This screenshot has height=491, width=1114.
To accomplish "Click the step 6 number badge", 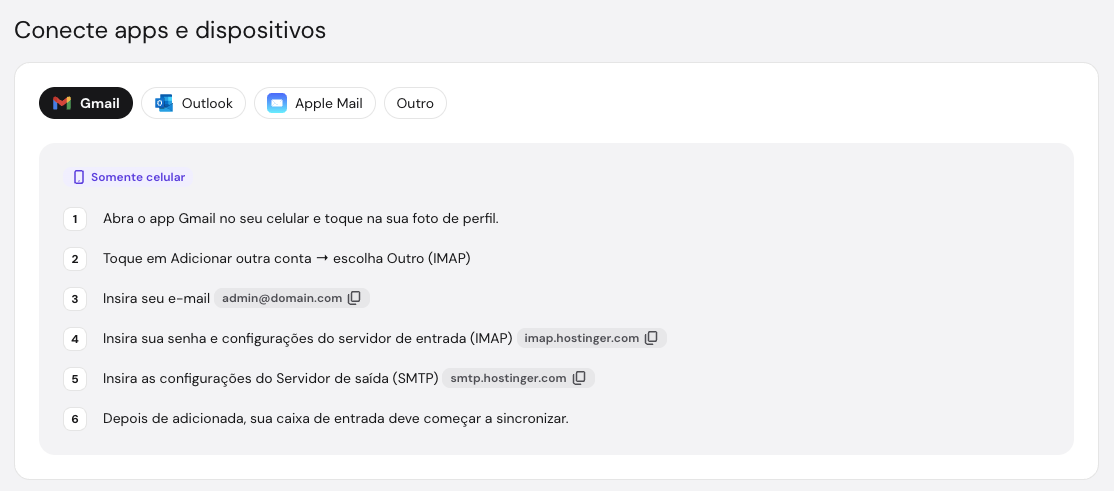I will [x=75, y=419].
